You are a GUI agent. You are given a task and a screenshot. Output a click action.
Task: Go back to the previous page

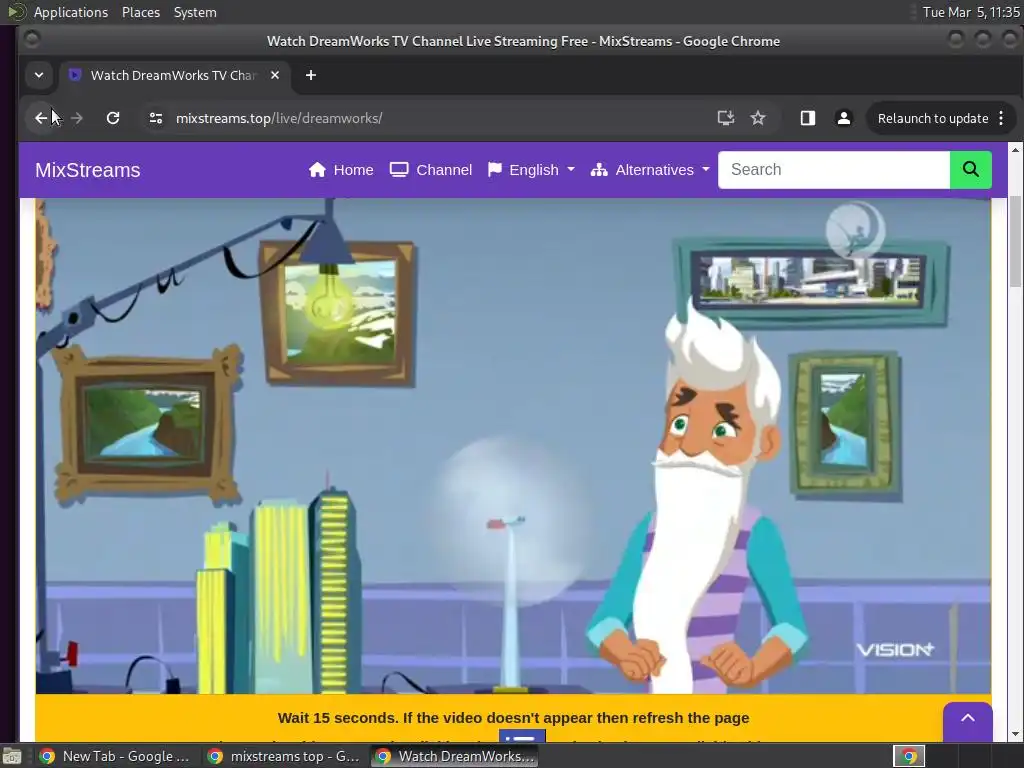41,118
